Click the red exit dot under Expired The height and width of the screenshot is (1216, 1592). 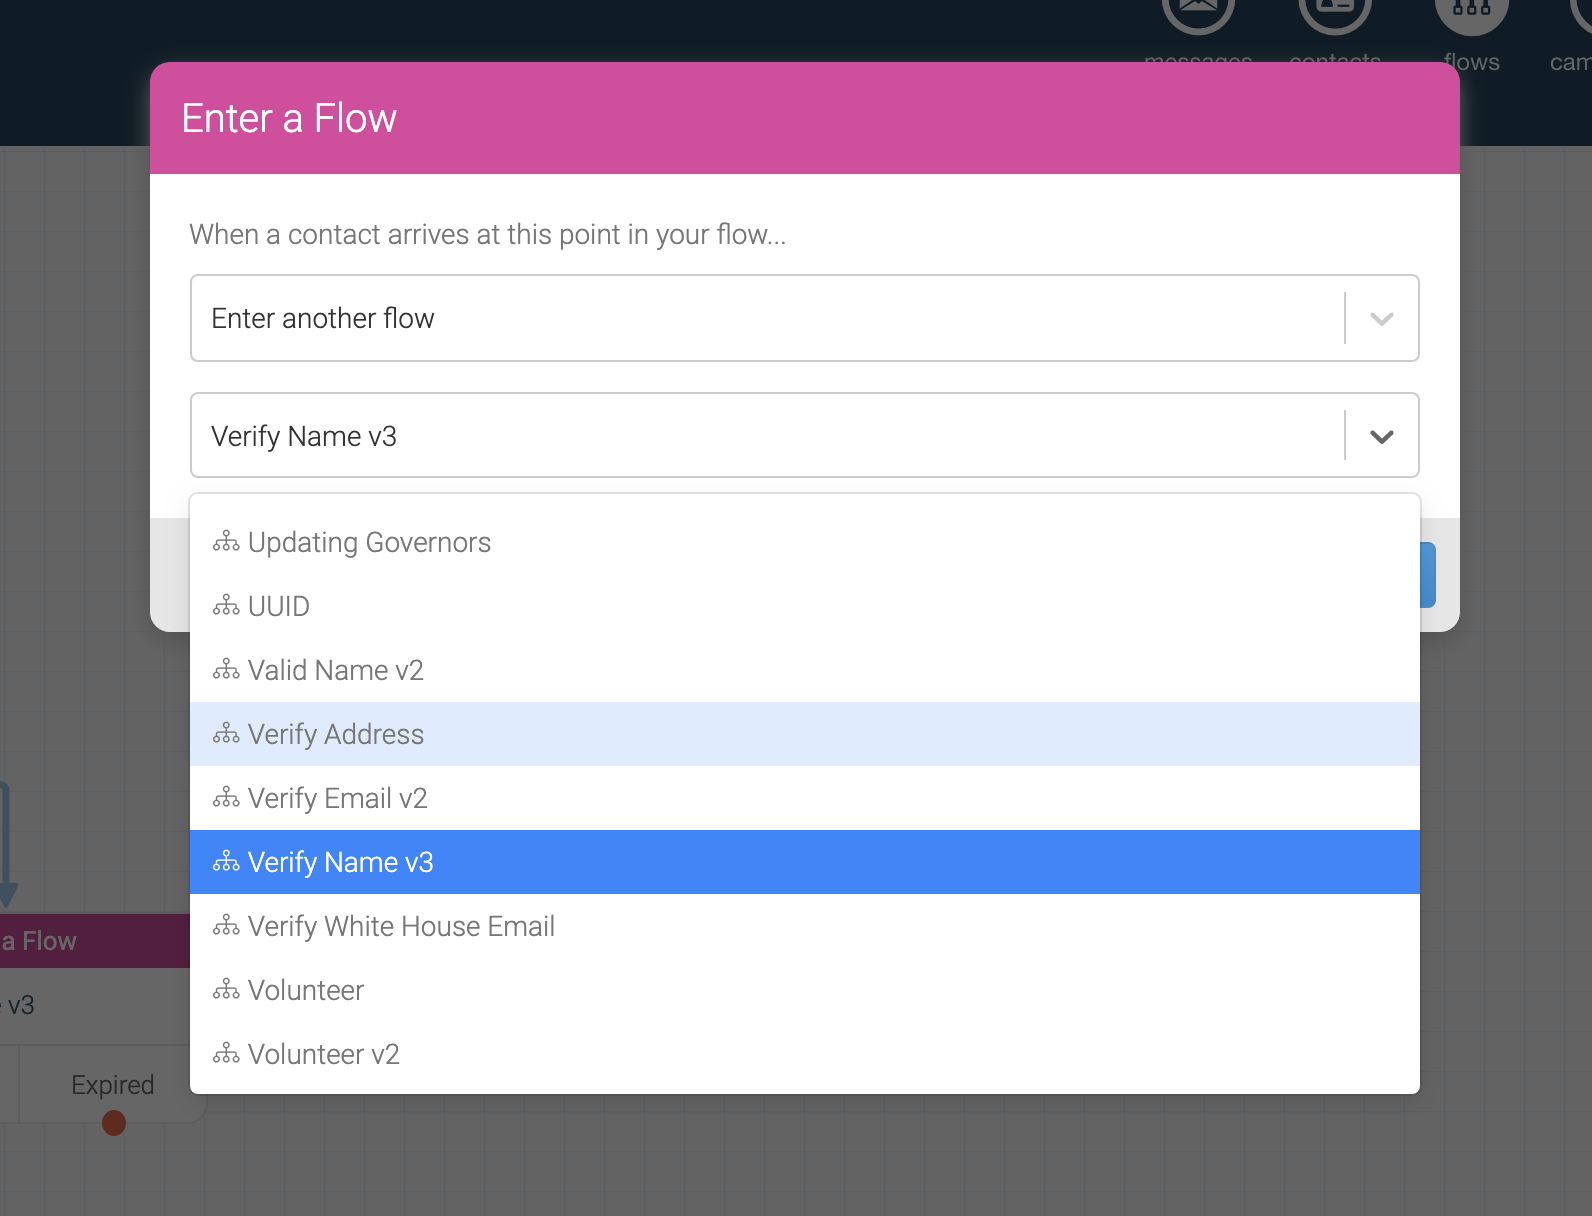(x=114, y=1123)
